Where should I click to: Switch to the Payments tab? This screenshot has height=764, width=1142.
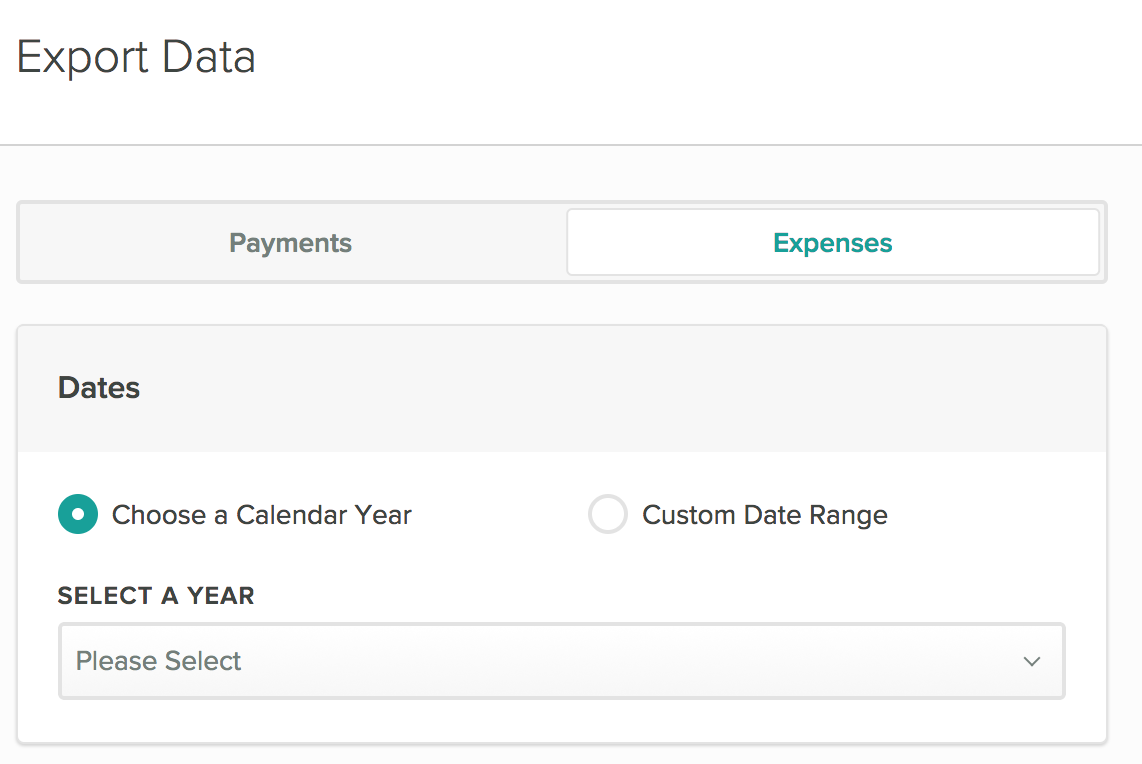[291, 243]
